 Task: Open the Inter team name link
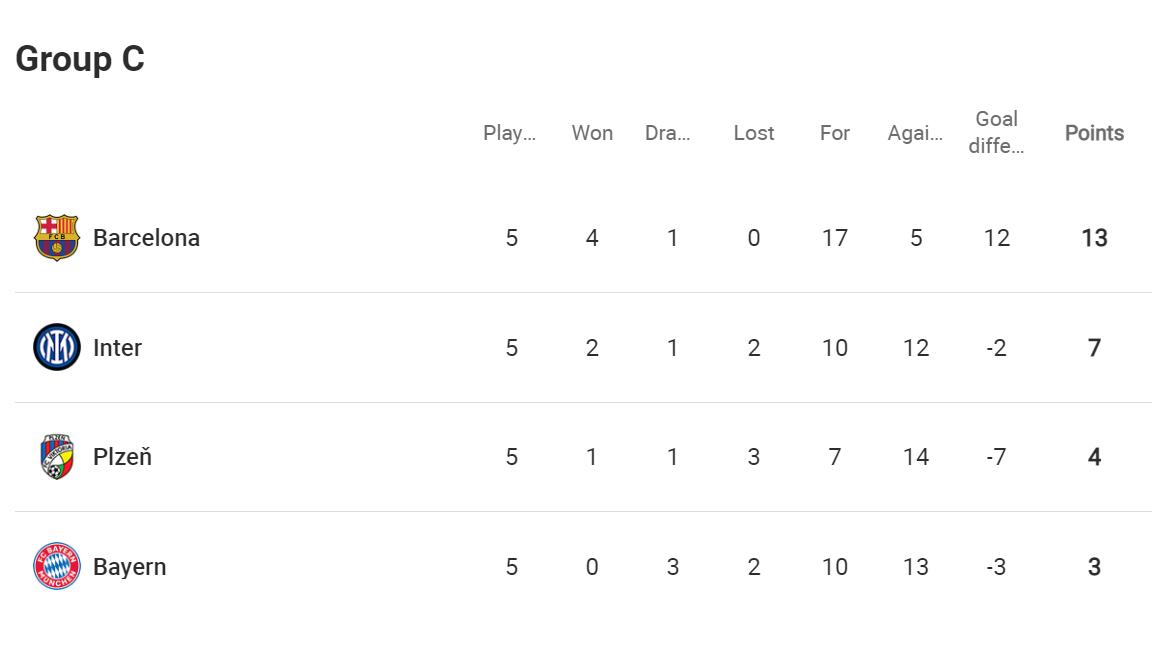pos(118,347)
